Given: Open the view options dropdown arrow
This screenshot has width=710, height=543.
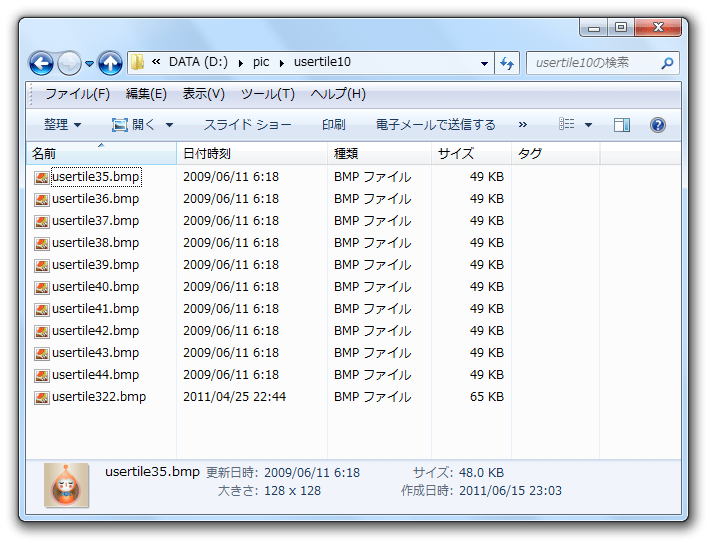Looking at the screenshot, I should click(x=588, y=125).
